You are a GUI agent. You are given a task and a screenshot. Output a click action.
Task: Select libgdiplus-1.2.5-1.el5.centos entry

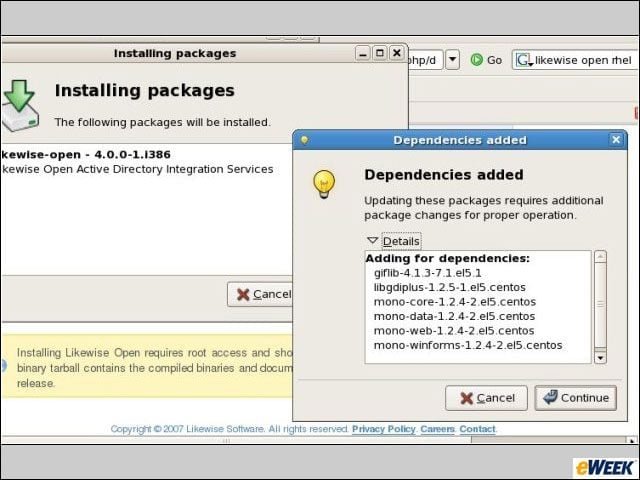click(449, 287)
